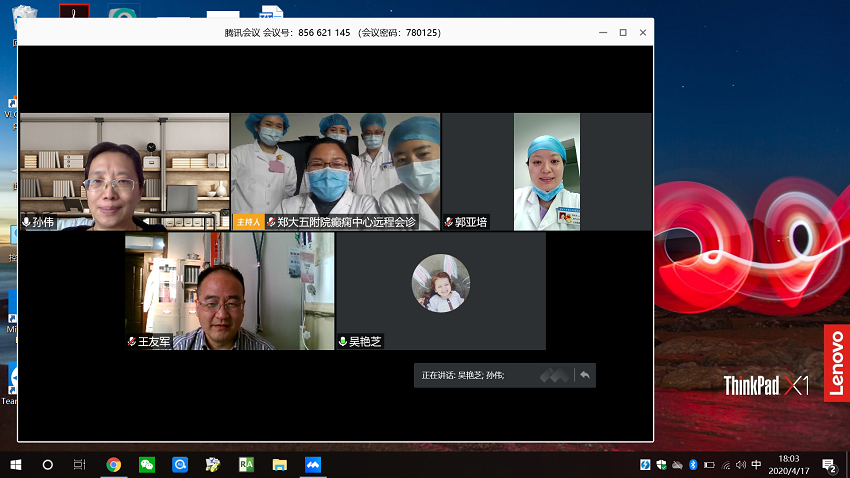
Task: Click the Cortana search circle icon
Action: point(48,465)
